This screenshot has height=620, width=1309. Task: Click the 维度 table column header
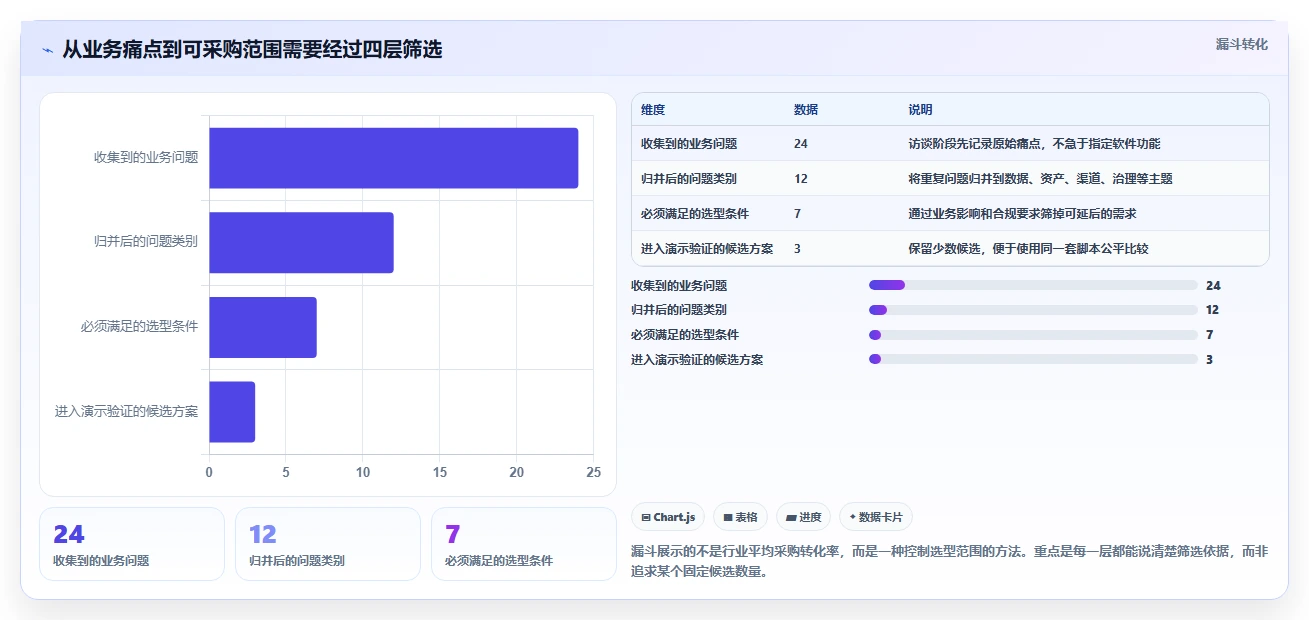[x=653, y=110]
